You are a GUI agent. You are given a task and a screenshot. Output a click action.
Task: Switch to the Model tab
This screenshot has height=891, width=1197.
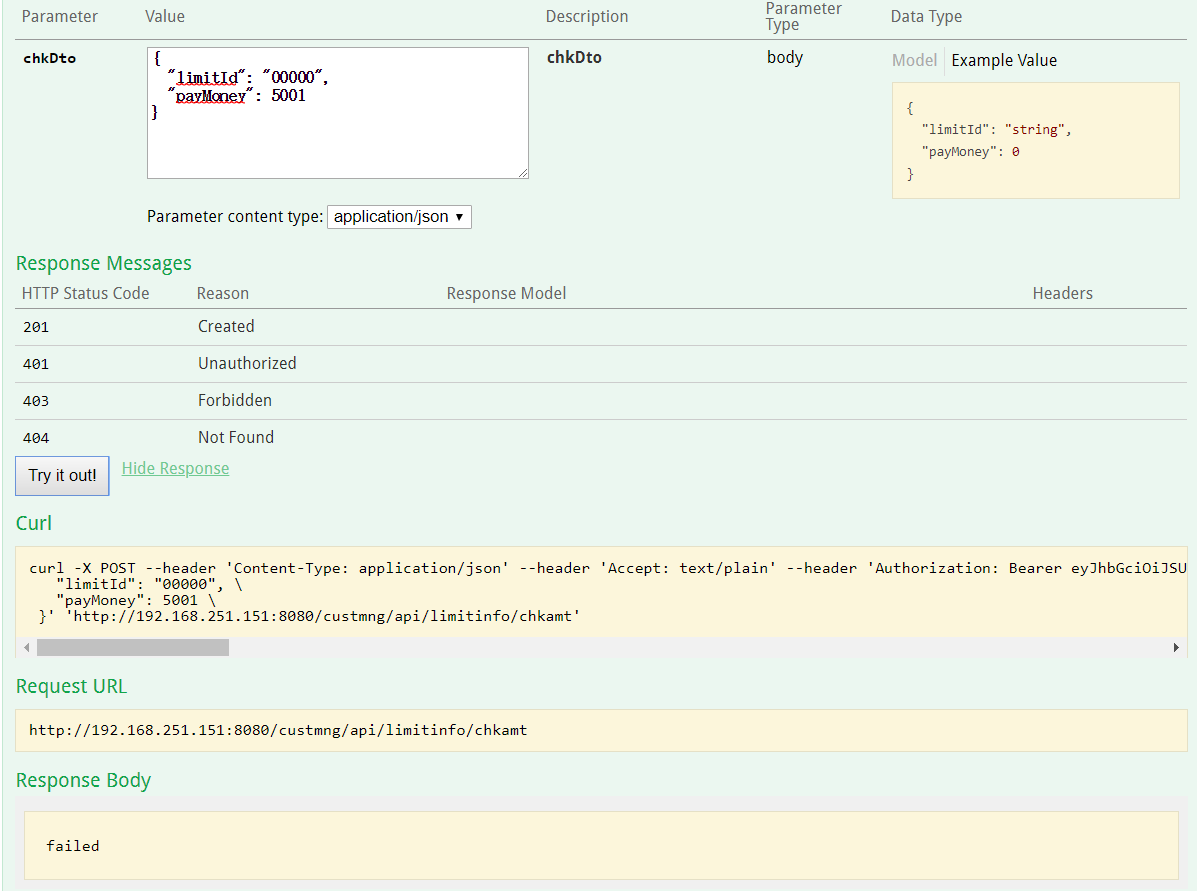click(x=914, y=60)
